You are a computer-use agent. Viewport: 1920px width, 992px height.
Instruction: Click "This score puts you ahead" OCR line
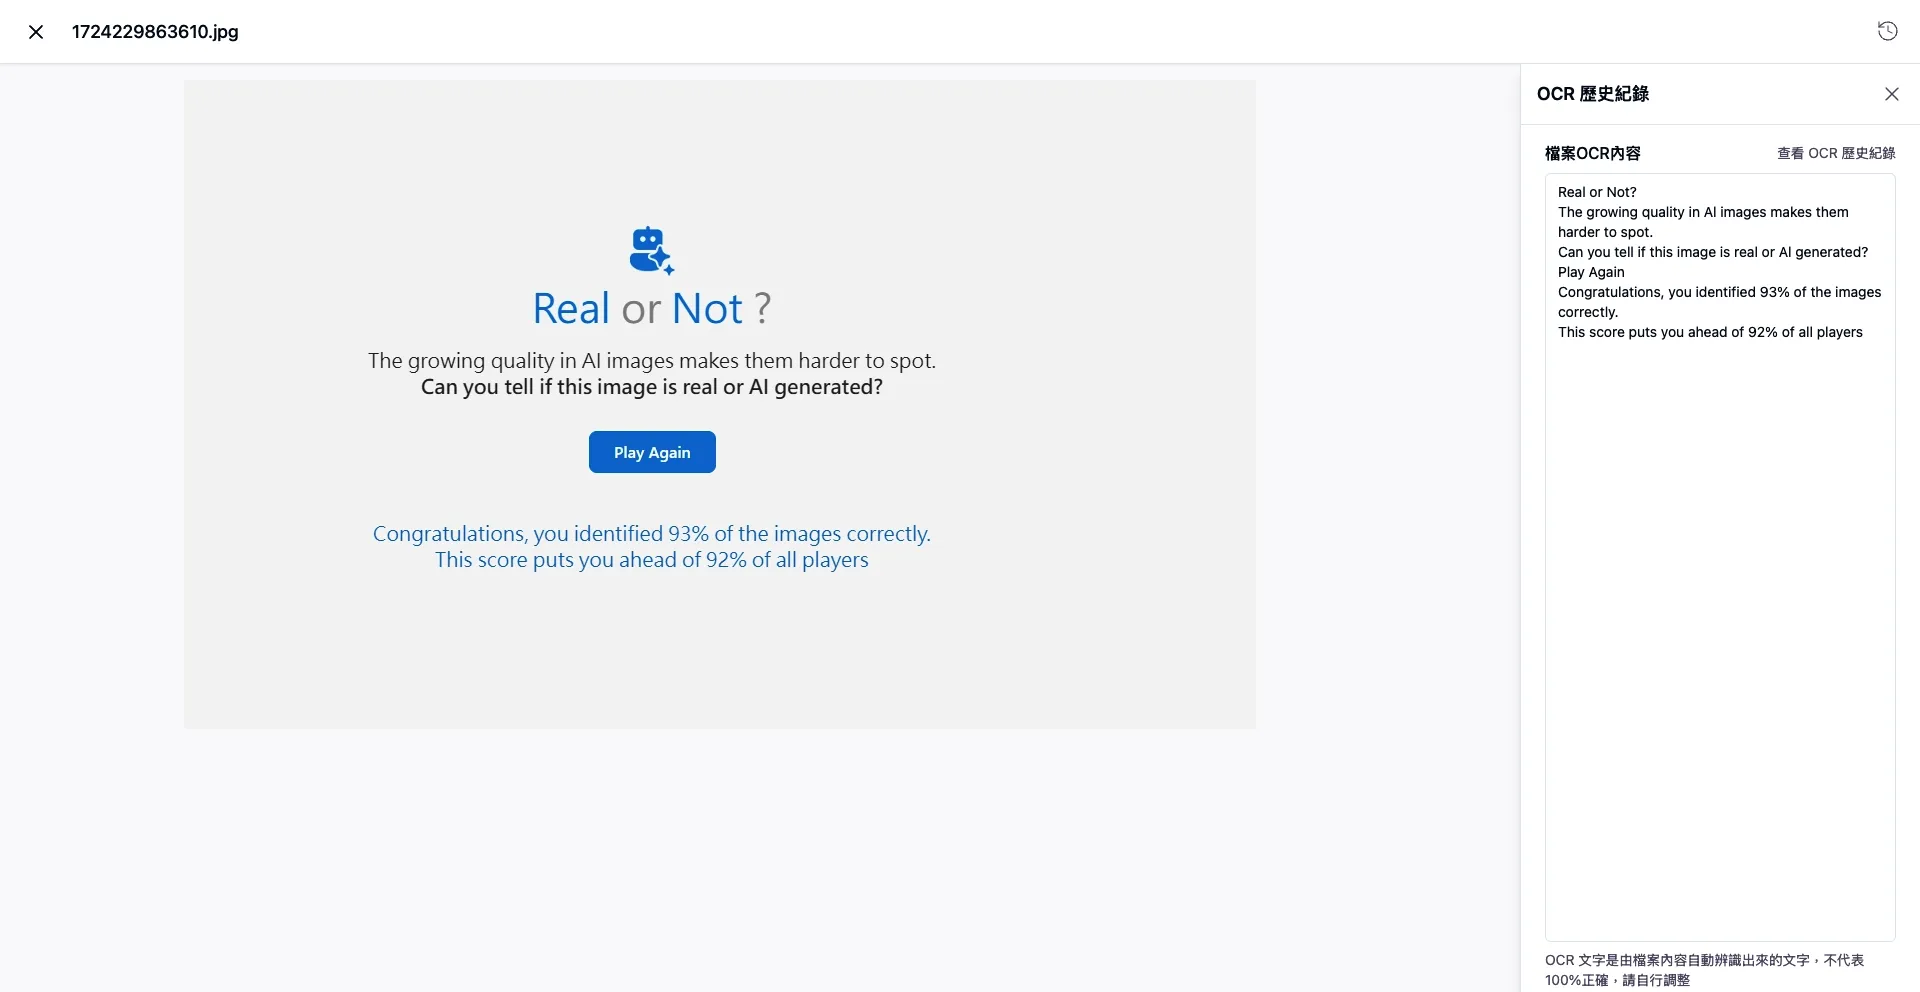(x=1709, y=332)
